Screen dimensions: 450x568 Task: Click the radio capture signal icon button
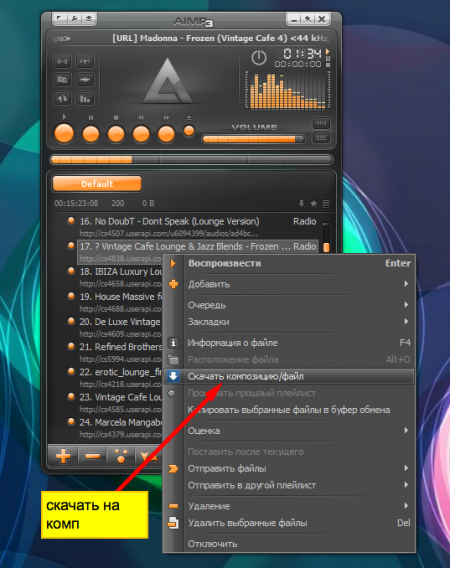point(85,61)
